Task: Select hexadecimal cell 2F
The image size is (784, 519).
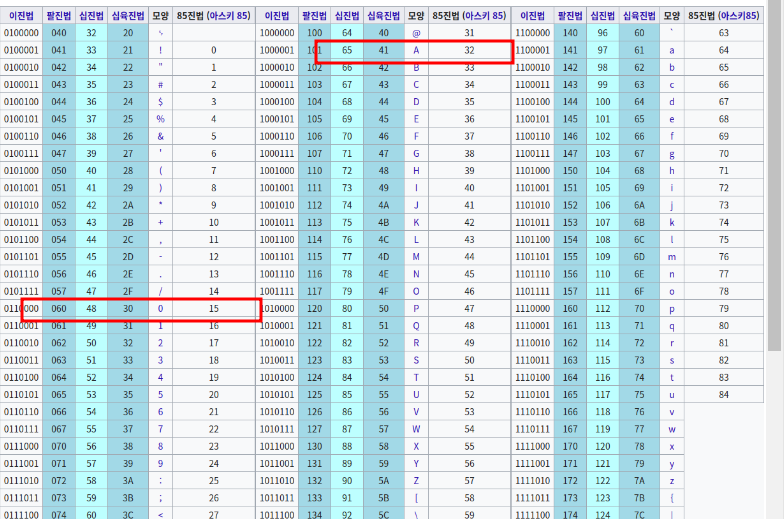Action: point(128,292)
